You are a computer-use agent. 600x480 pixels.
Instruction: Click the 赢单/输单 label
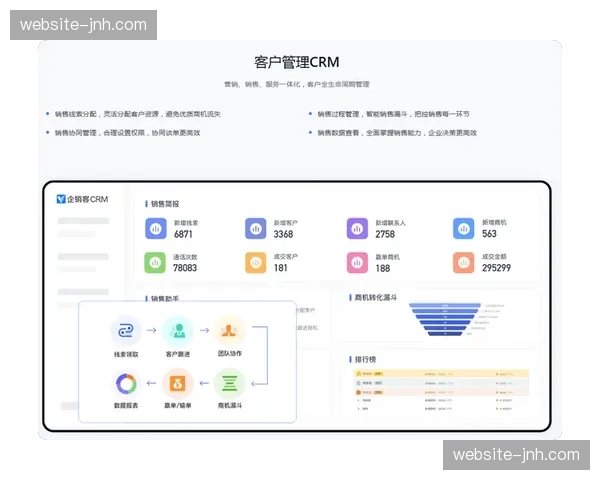click(x=178, y=405)
